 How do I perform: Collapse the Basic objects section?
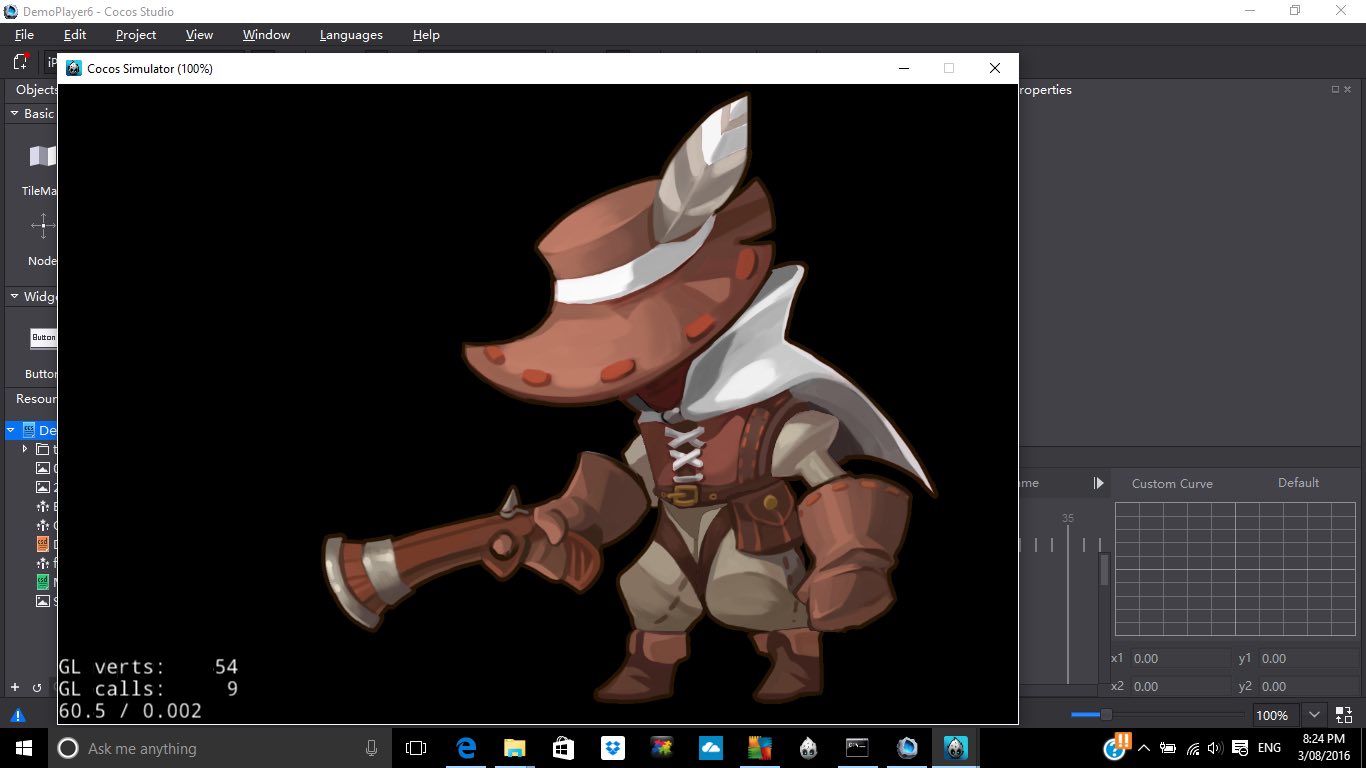pyautogui.click(x=14, y=113)
